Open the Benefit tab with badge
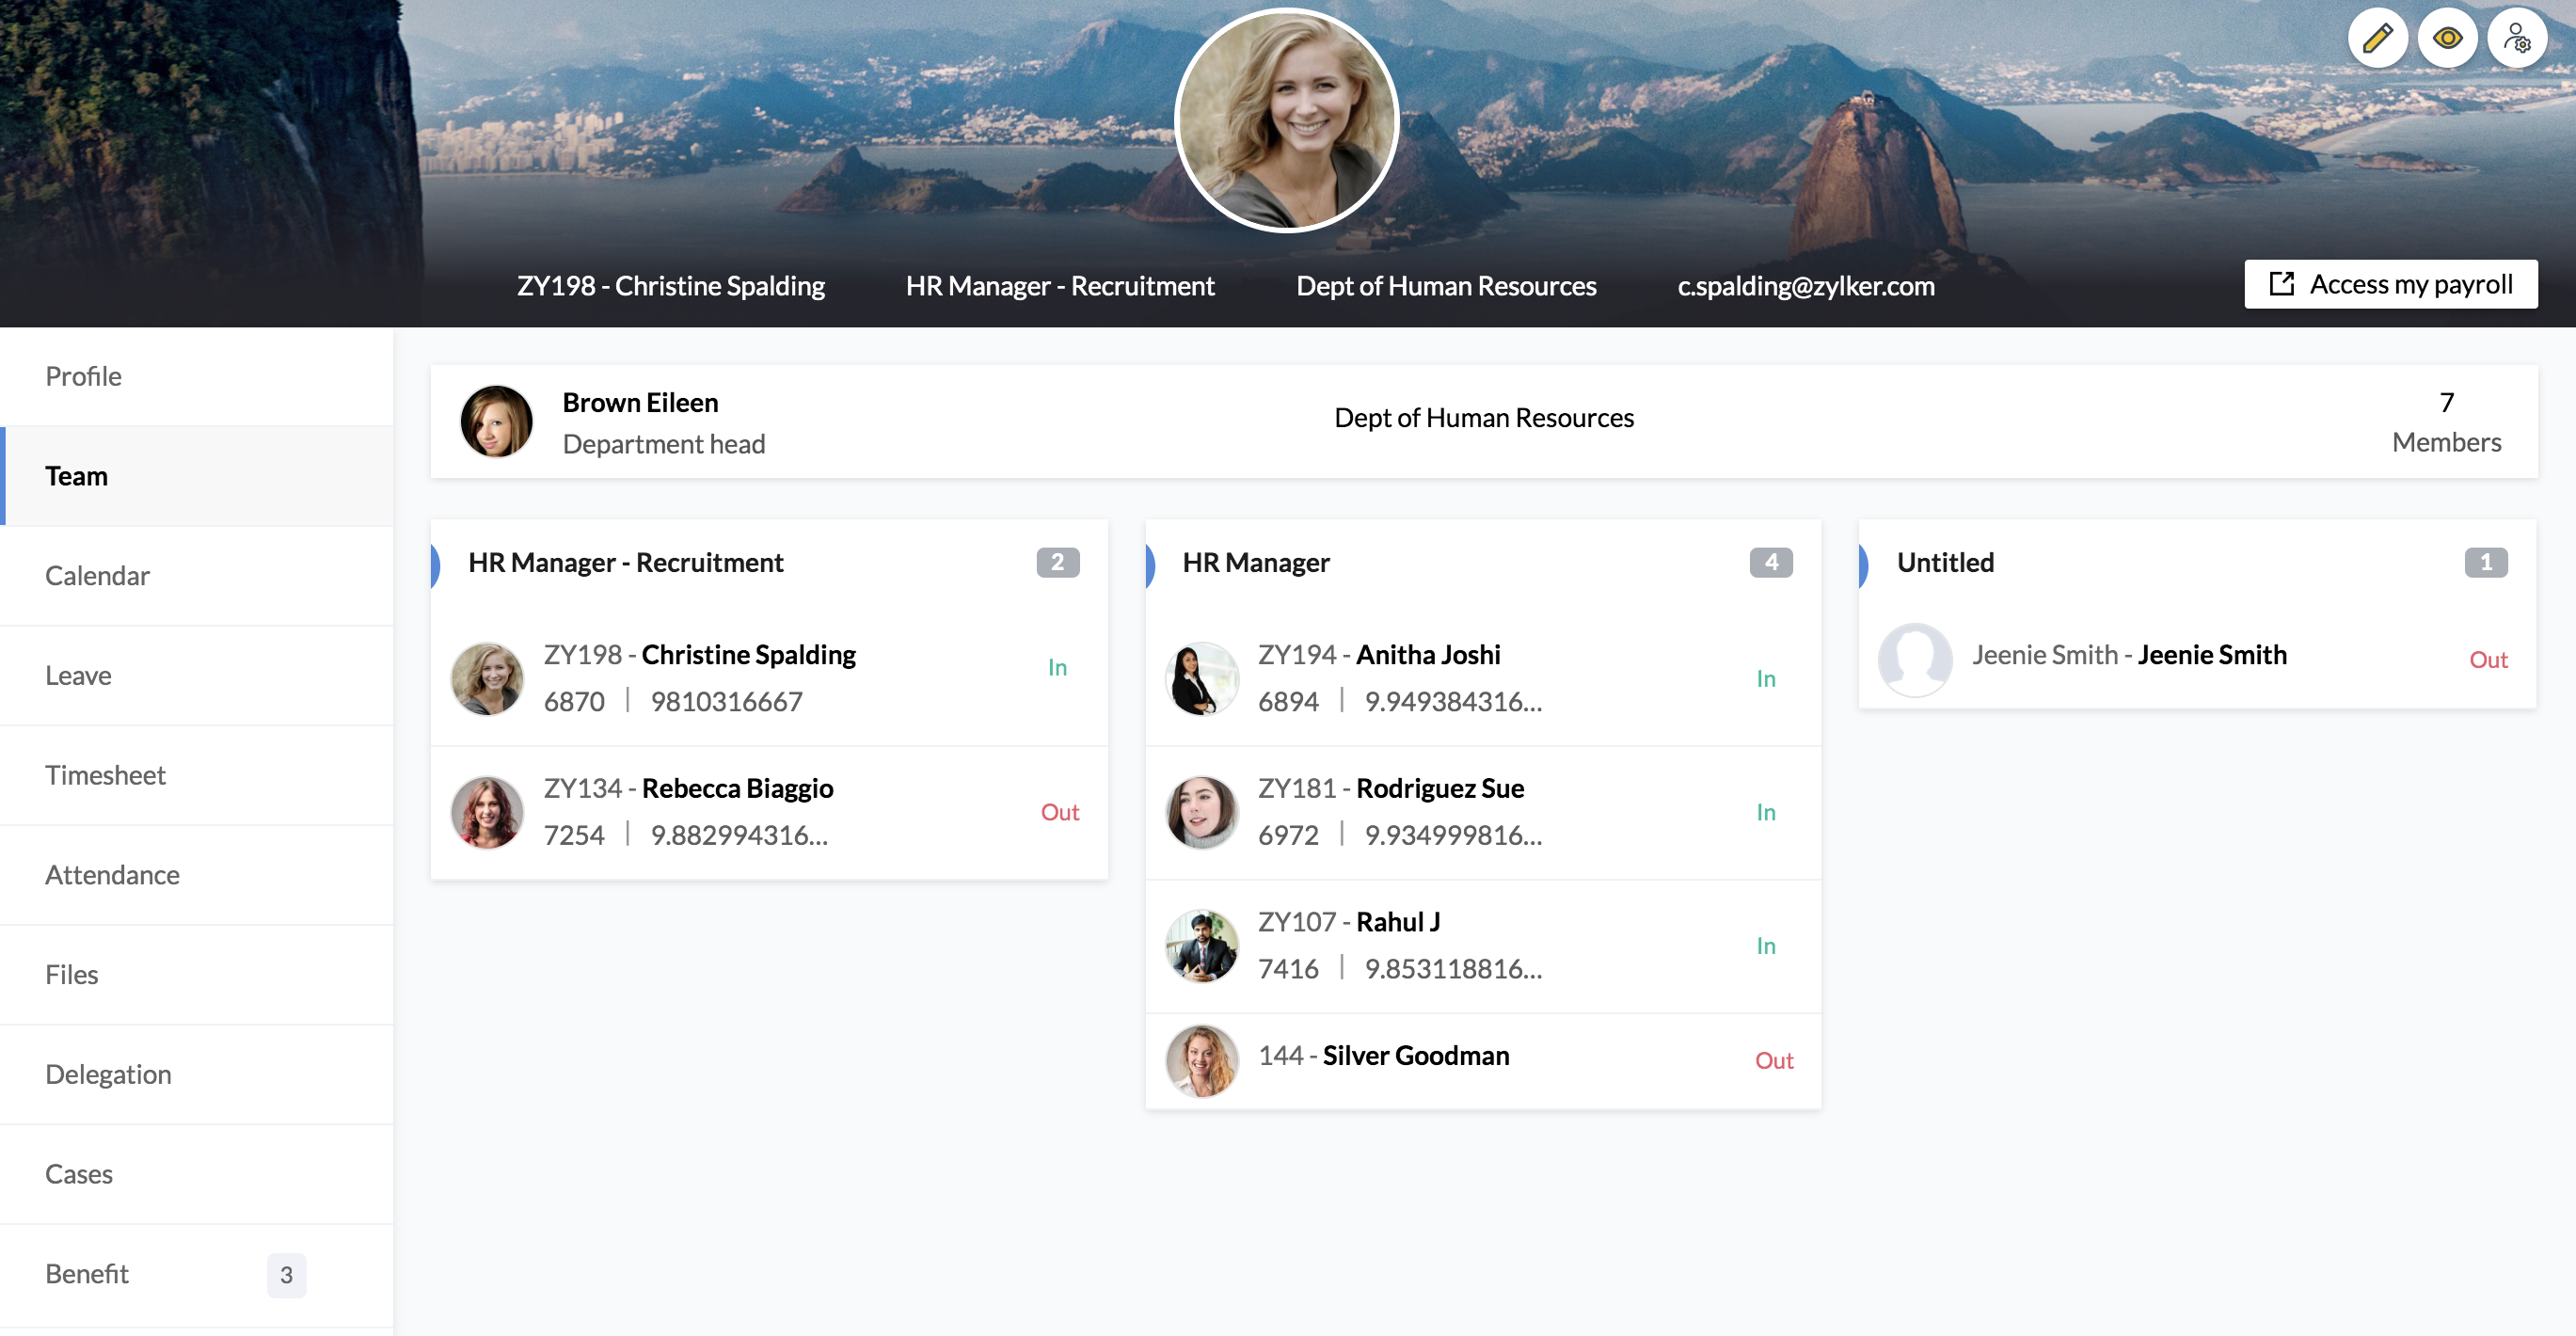This screenshot has width=2576, height=1336. pos(87,1274)
